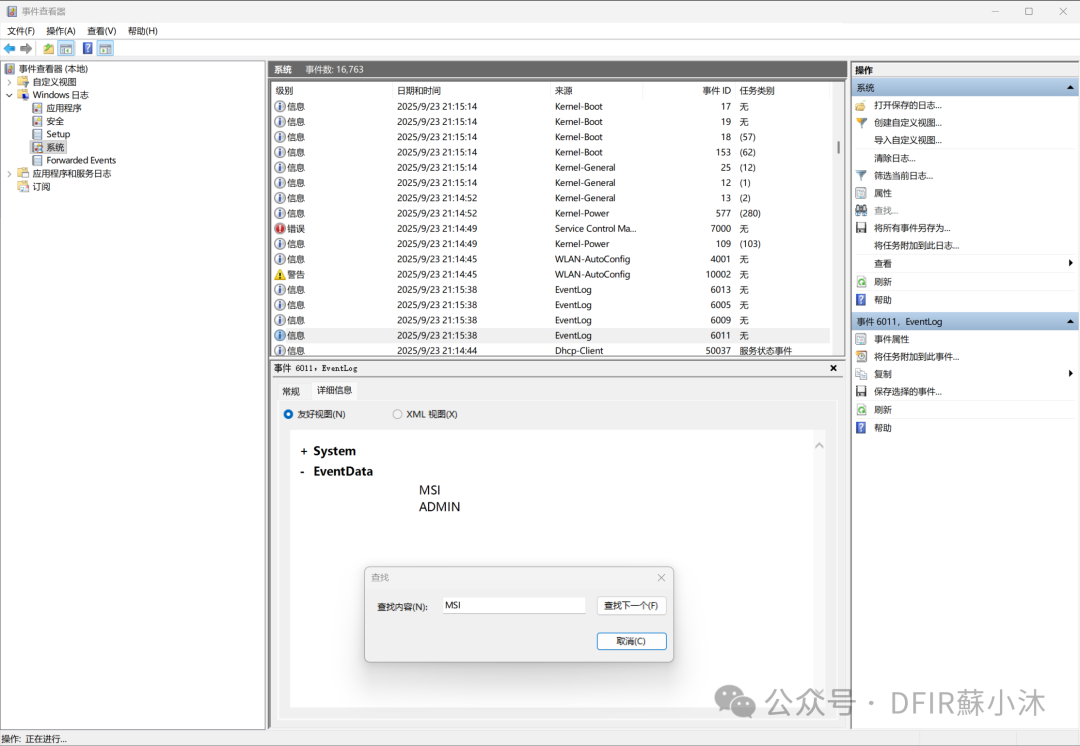1080x746 pixels.
Task: Click the event list vertical scrollbar thumb
Action: pos(838,147)
